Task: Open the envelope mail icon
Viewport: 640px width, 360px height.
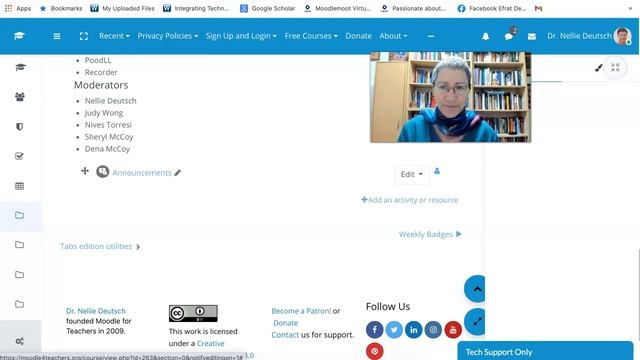Action: [x=531, y=36]
